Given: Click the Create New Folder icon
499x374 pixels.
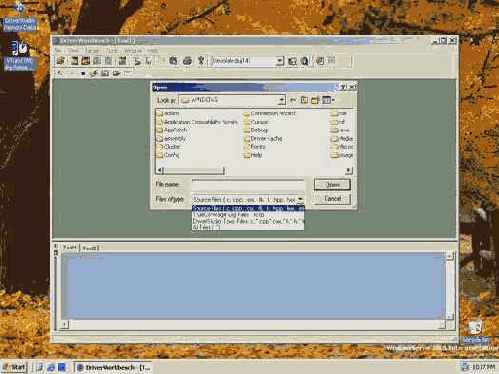Looking at the screenshot, I should tap(315, 100).
